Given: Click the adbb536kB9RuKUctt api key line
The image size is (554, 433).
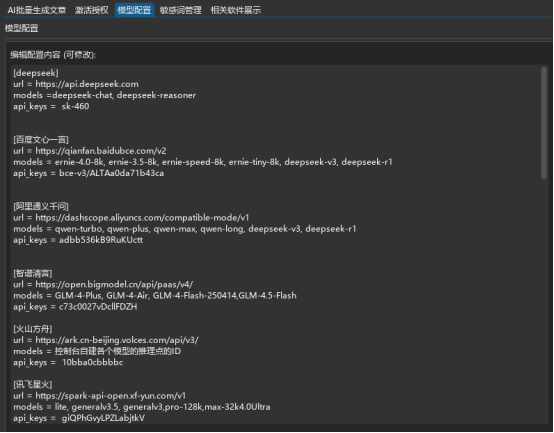Looking at the screenshot, I should (x=78, y=240).
